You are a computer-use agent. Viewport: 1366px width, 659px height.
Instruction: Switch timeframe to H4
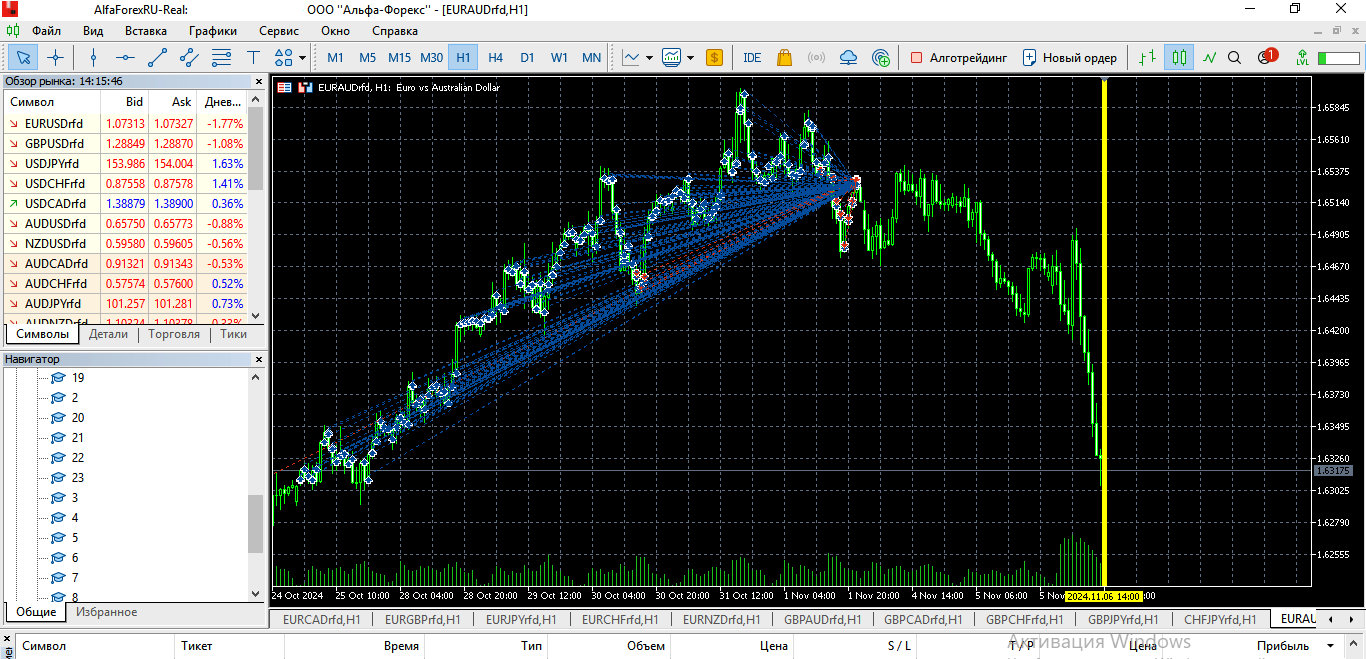click(495, 57)
